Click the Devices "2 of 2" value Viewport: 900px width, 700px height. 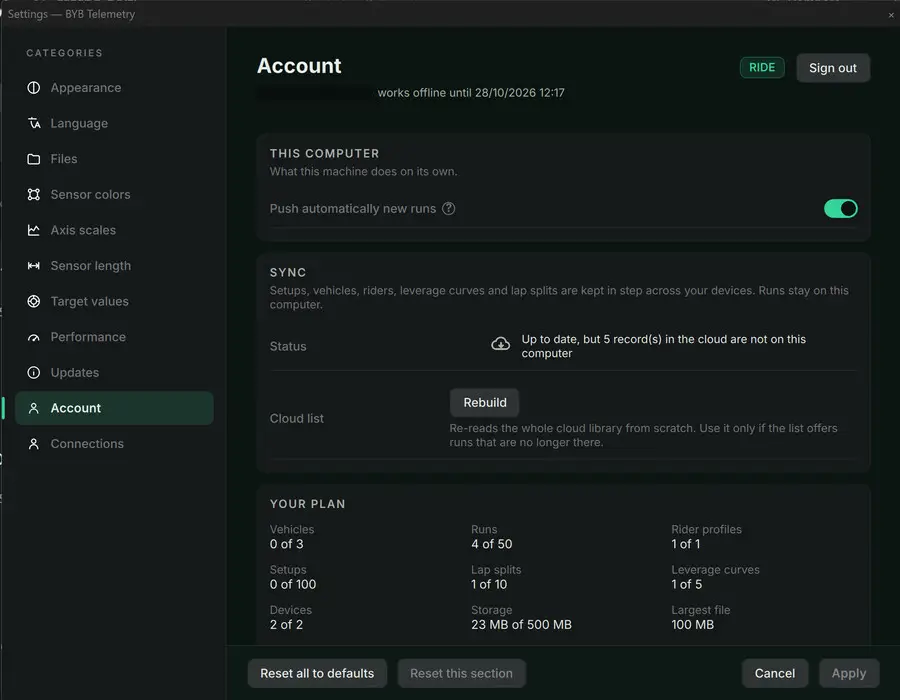pyautogui.click(x=286, y=624)
